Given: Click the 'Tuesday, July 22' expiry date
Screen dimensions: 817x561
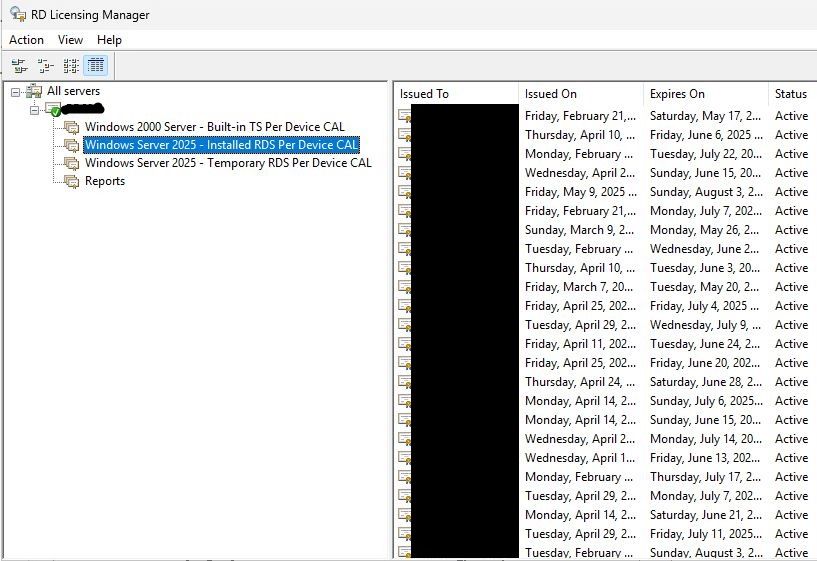Looking at the screenshot, I should (x=705, y=154).
